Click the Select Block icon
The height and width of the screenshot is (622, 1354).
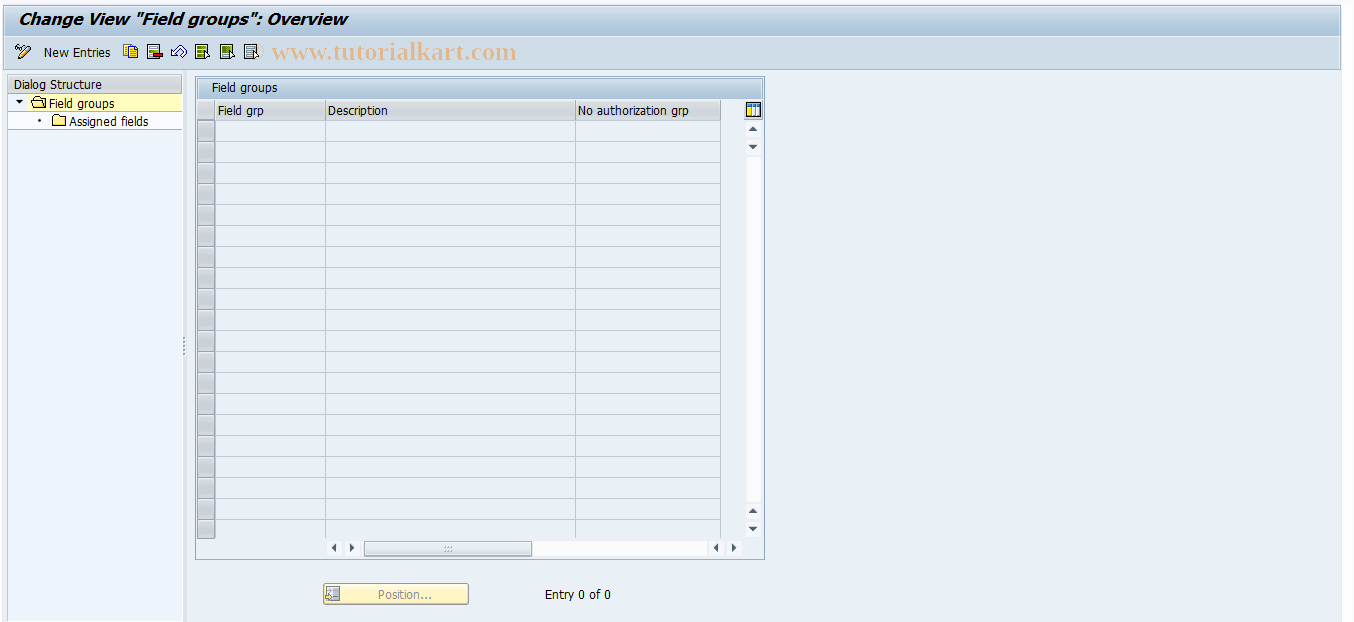(227, 52)
